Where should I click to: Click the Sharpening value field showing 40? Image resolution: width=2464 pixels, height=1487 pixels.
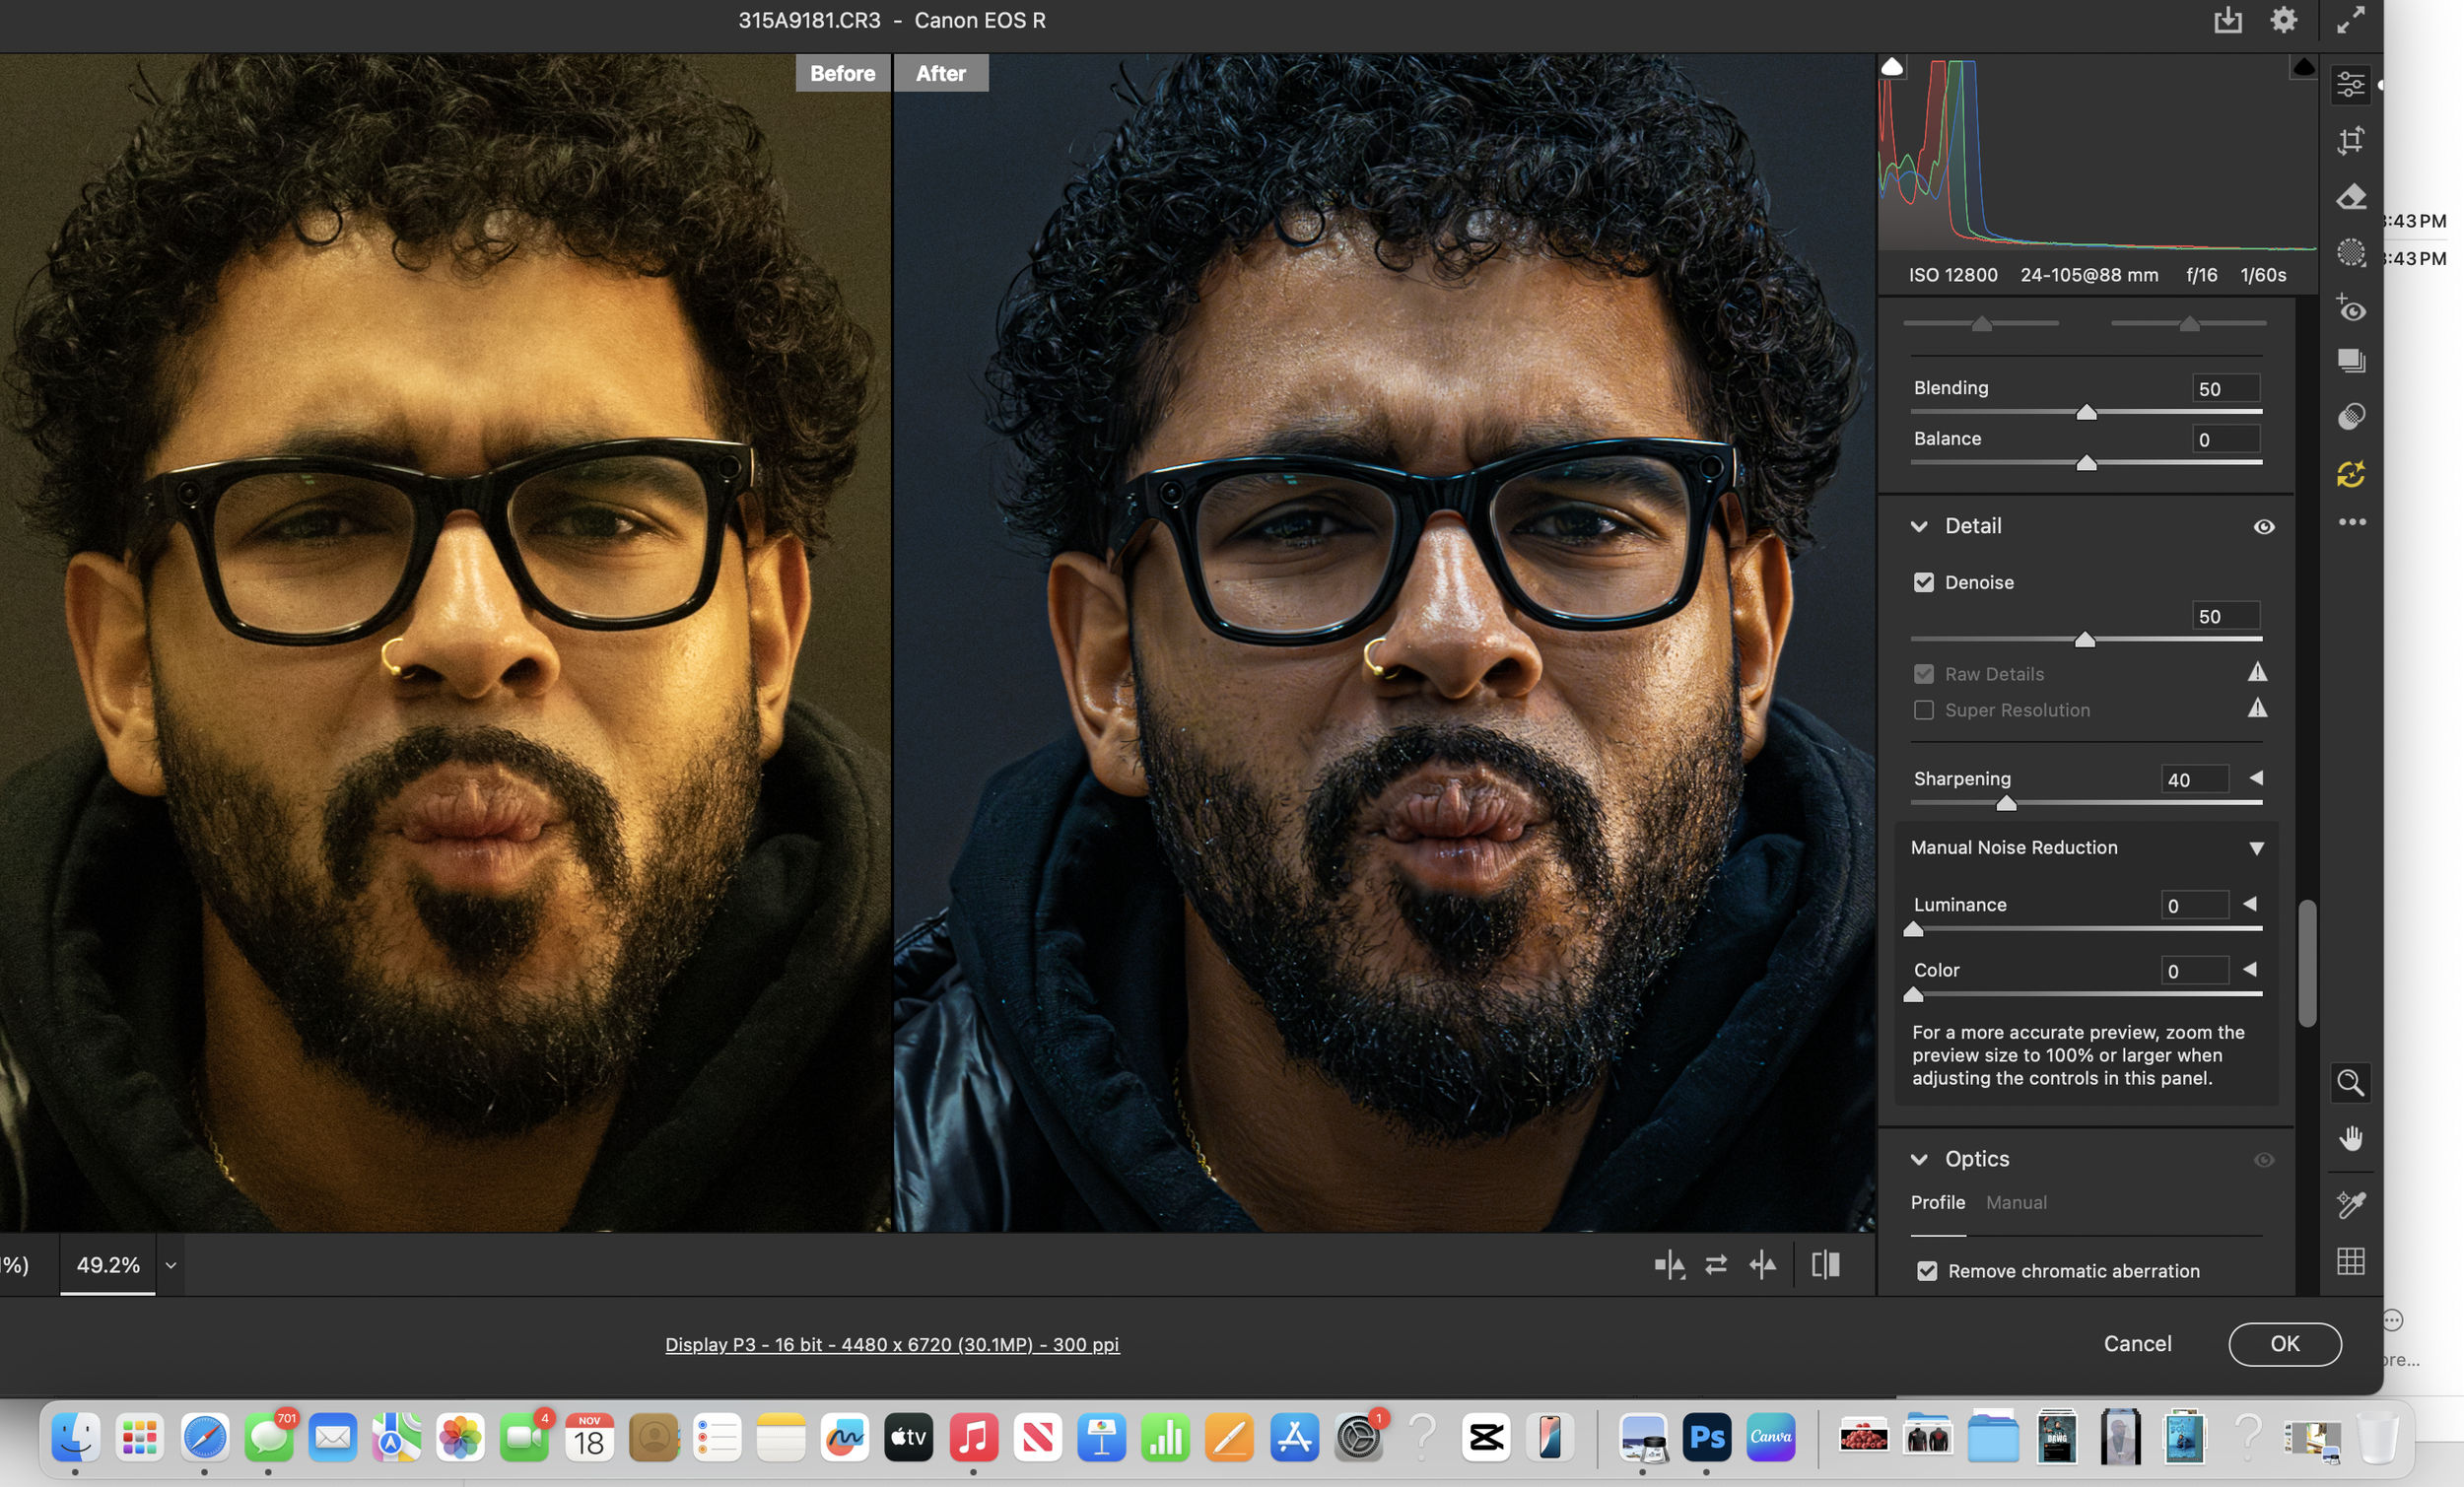[x=2194, y=779]
